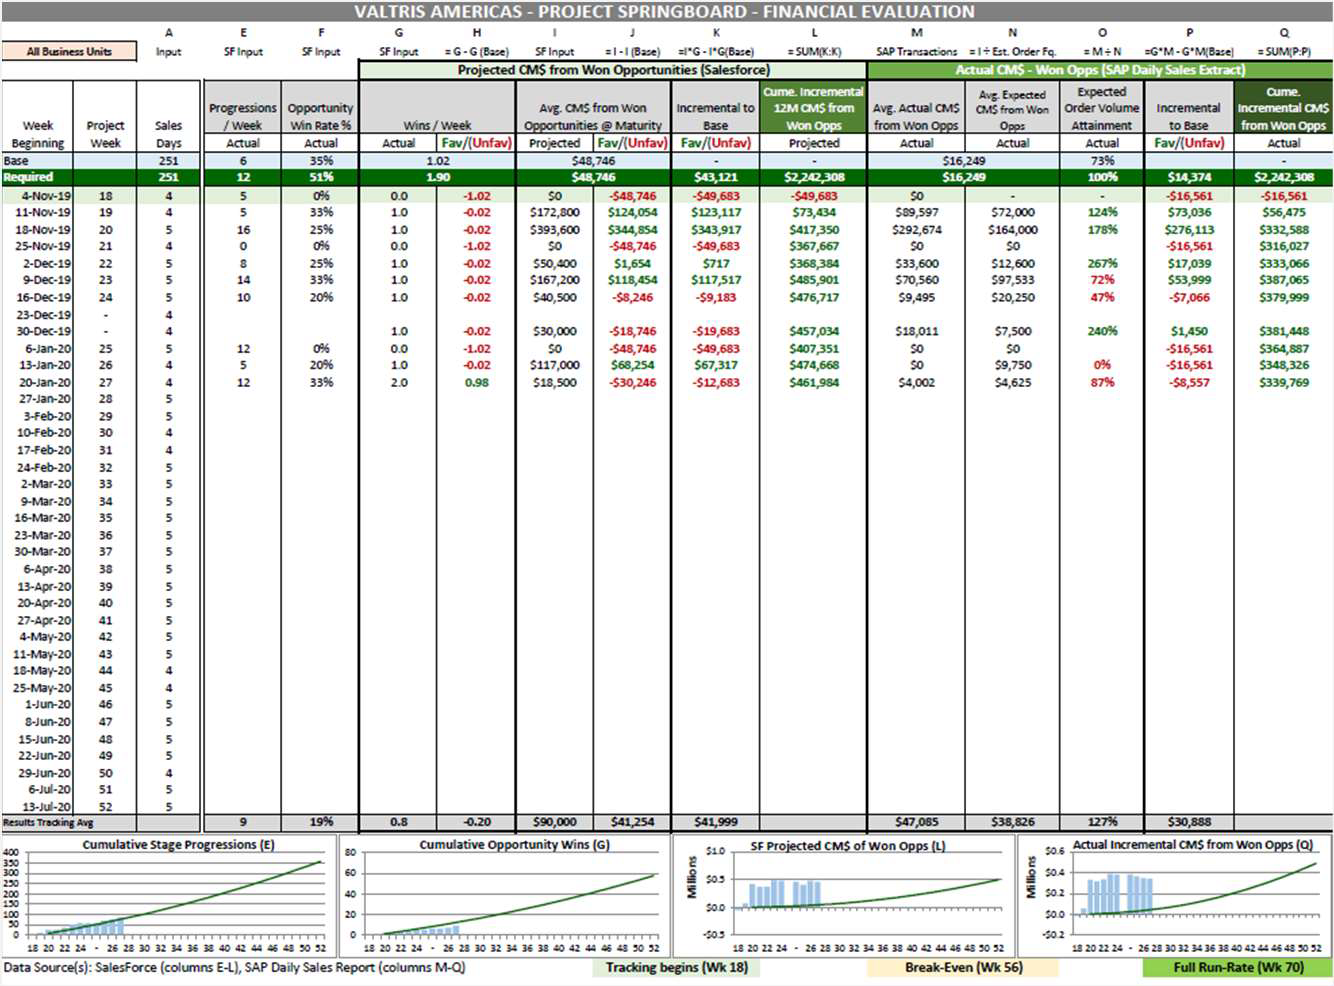
Task: Select the $276,113 incremental to base cell
Action: tap(1189, 230)
